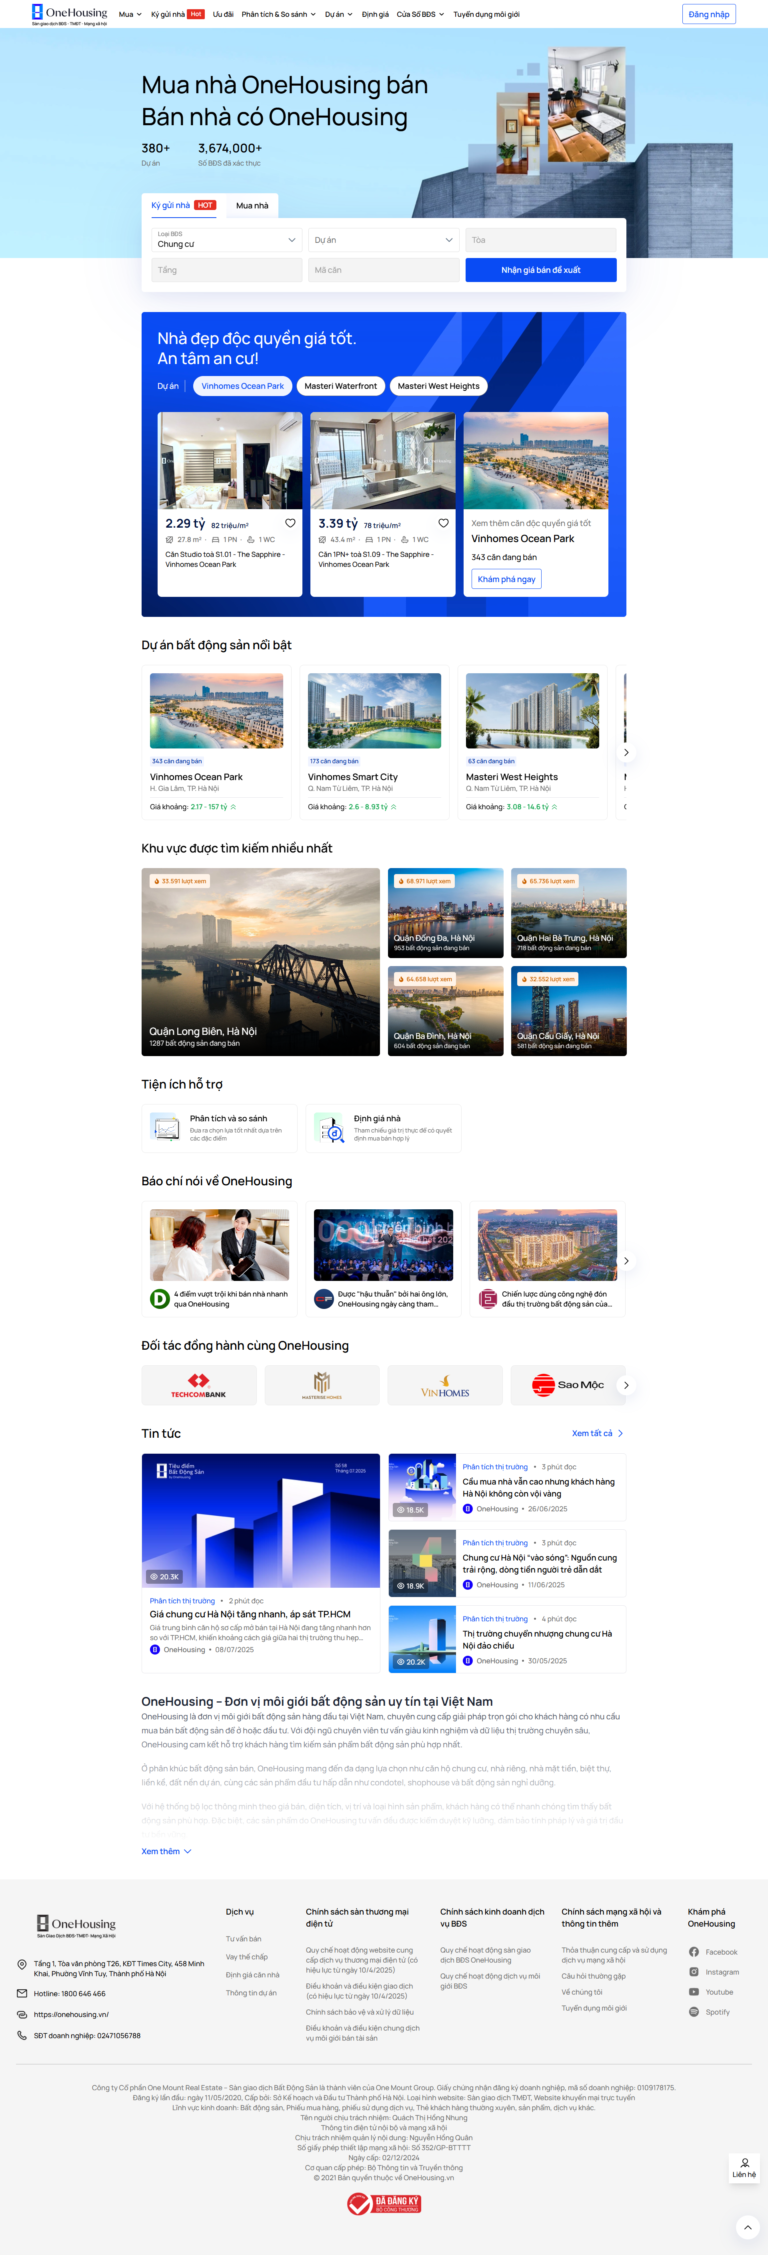
Task: Click the Đăng nhập button
Action: pos(709,15)
